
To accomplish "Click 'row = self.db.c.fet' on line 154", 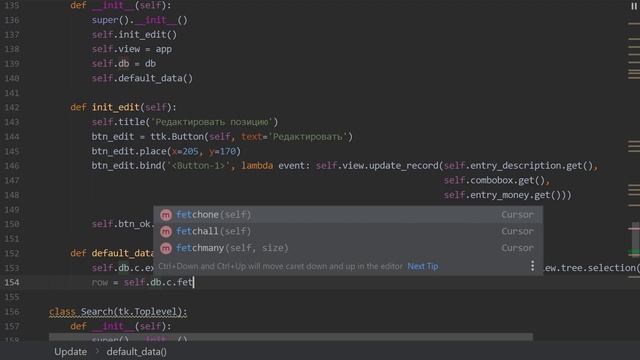I will (x=142, y=282).
